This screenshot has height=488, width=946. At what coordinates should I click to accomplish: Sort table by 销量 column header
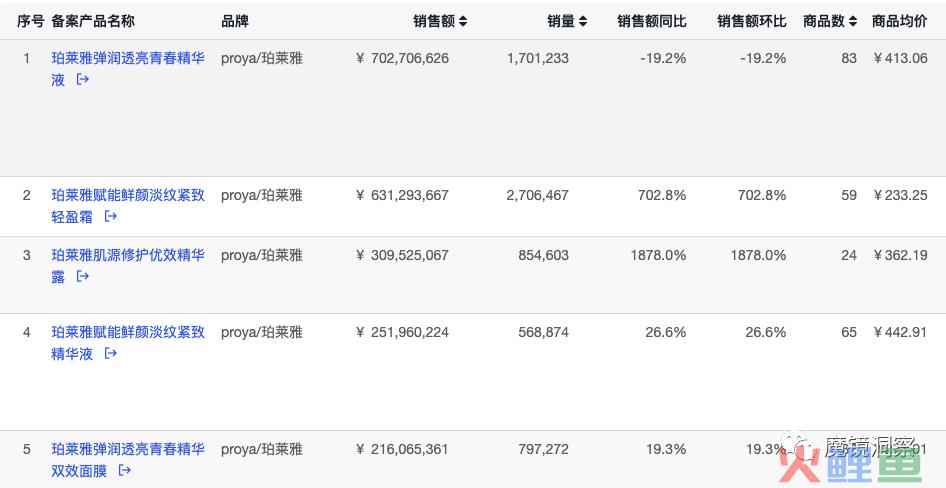(561, 21)
